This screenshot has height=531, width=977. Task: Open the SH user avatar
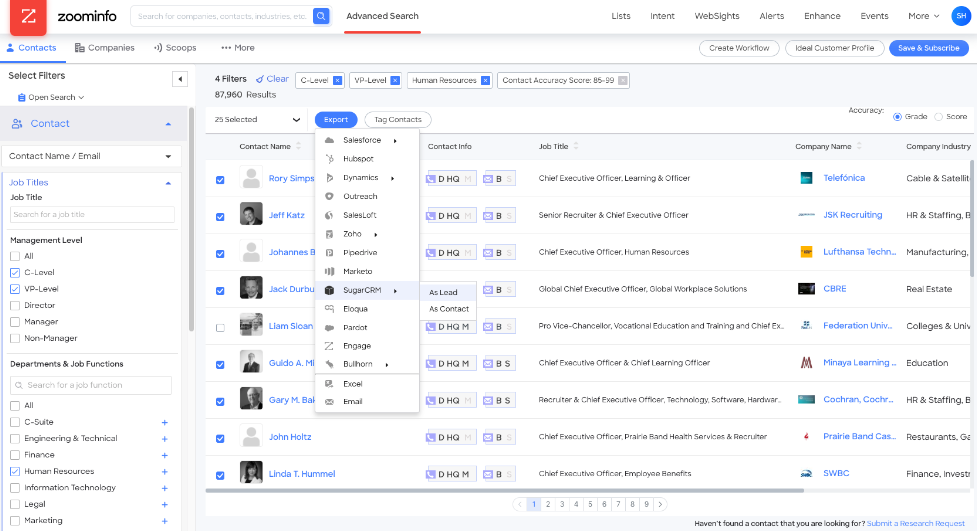(961, 16)
